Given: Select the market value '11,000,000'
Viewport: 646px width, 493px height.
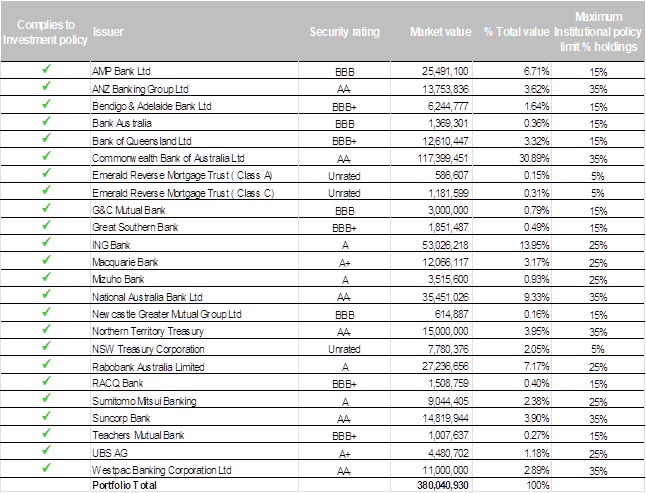Looking at the screenshot, I should (445, 470).
